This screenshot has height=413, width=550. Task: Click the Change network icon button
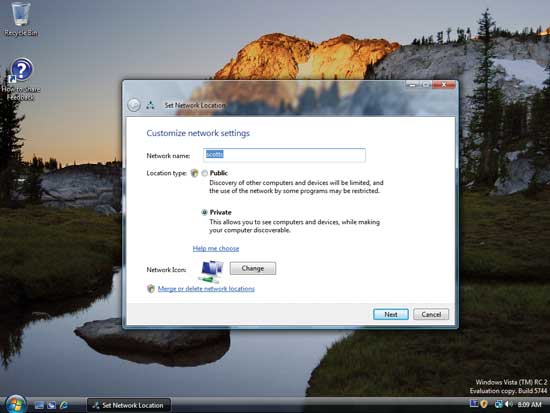[253, 268]
